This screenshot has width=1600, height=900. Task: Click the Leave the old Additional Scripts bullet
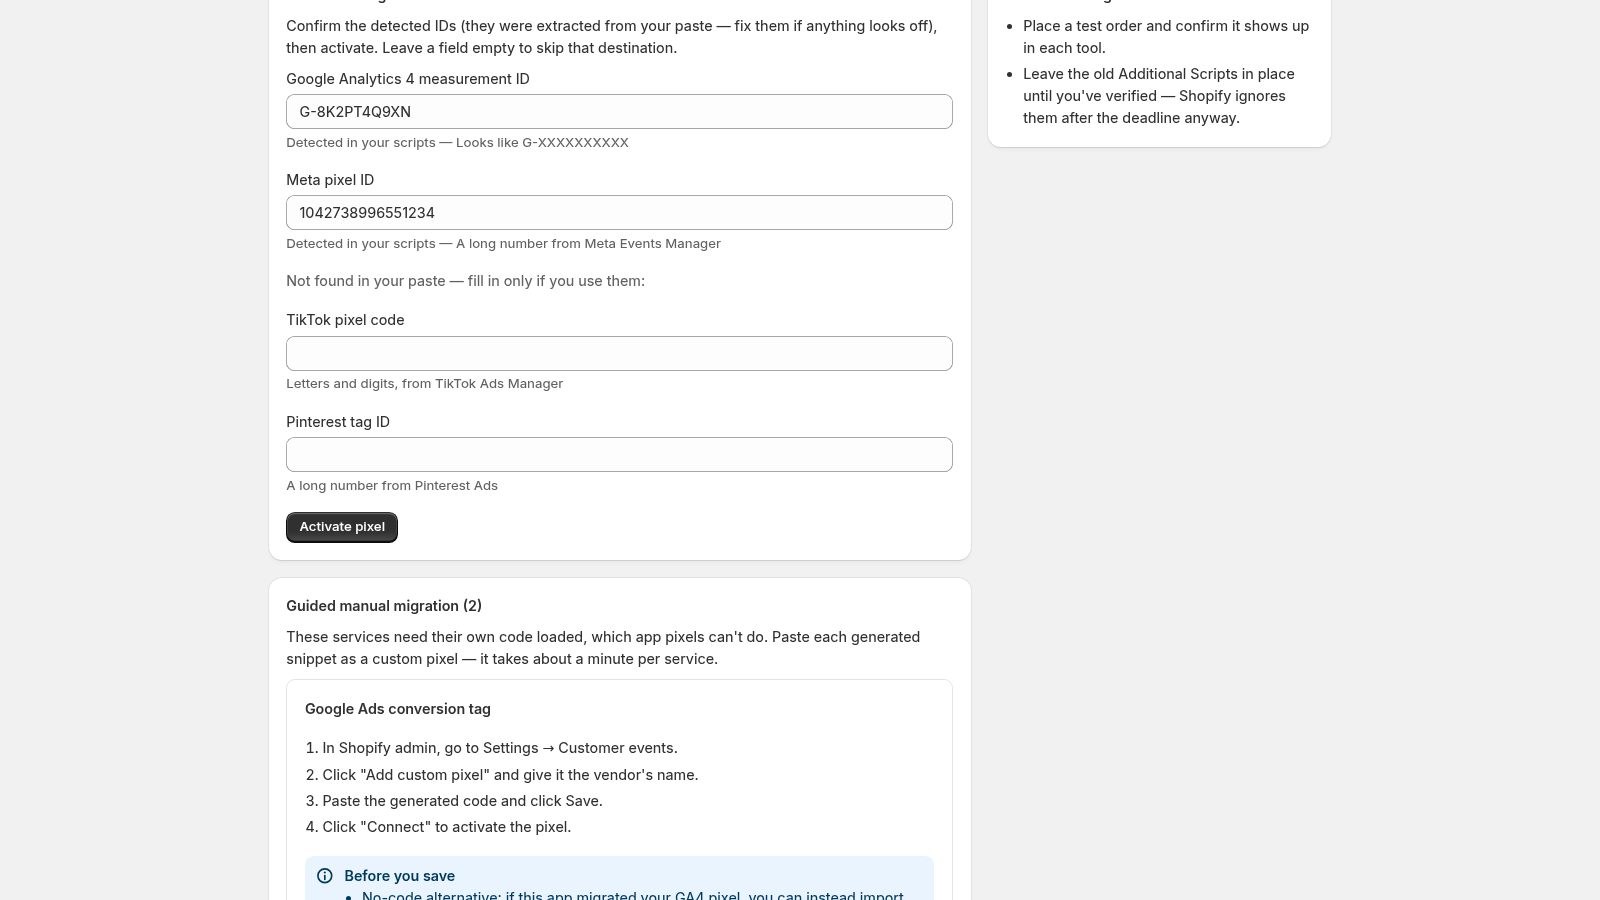(x=1159, y=96)
